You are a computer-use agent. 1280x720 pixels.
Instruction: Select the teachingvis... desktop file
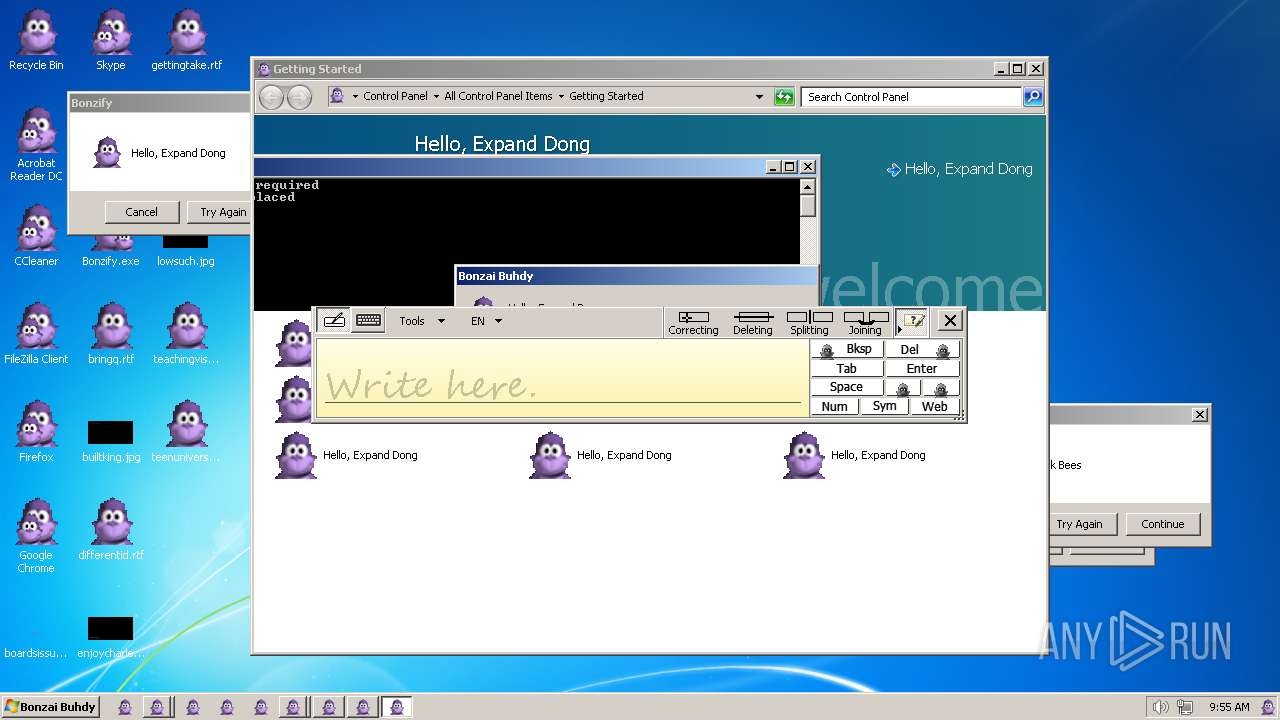(186, 334)
